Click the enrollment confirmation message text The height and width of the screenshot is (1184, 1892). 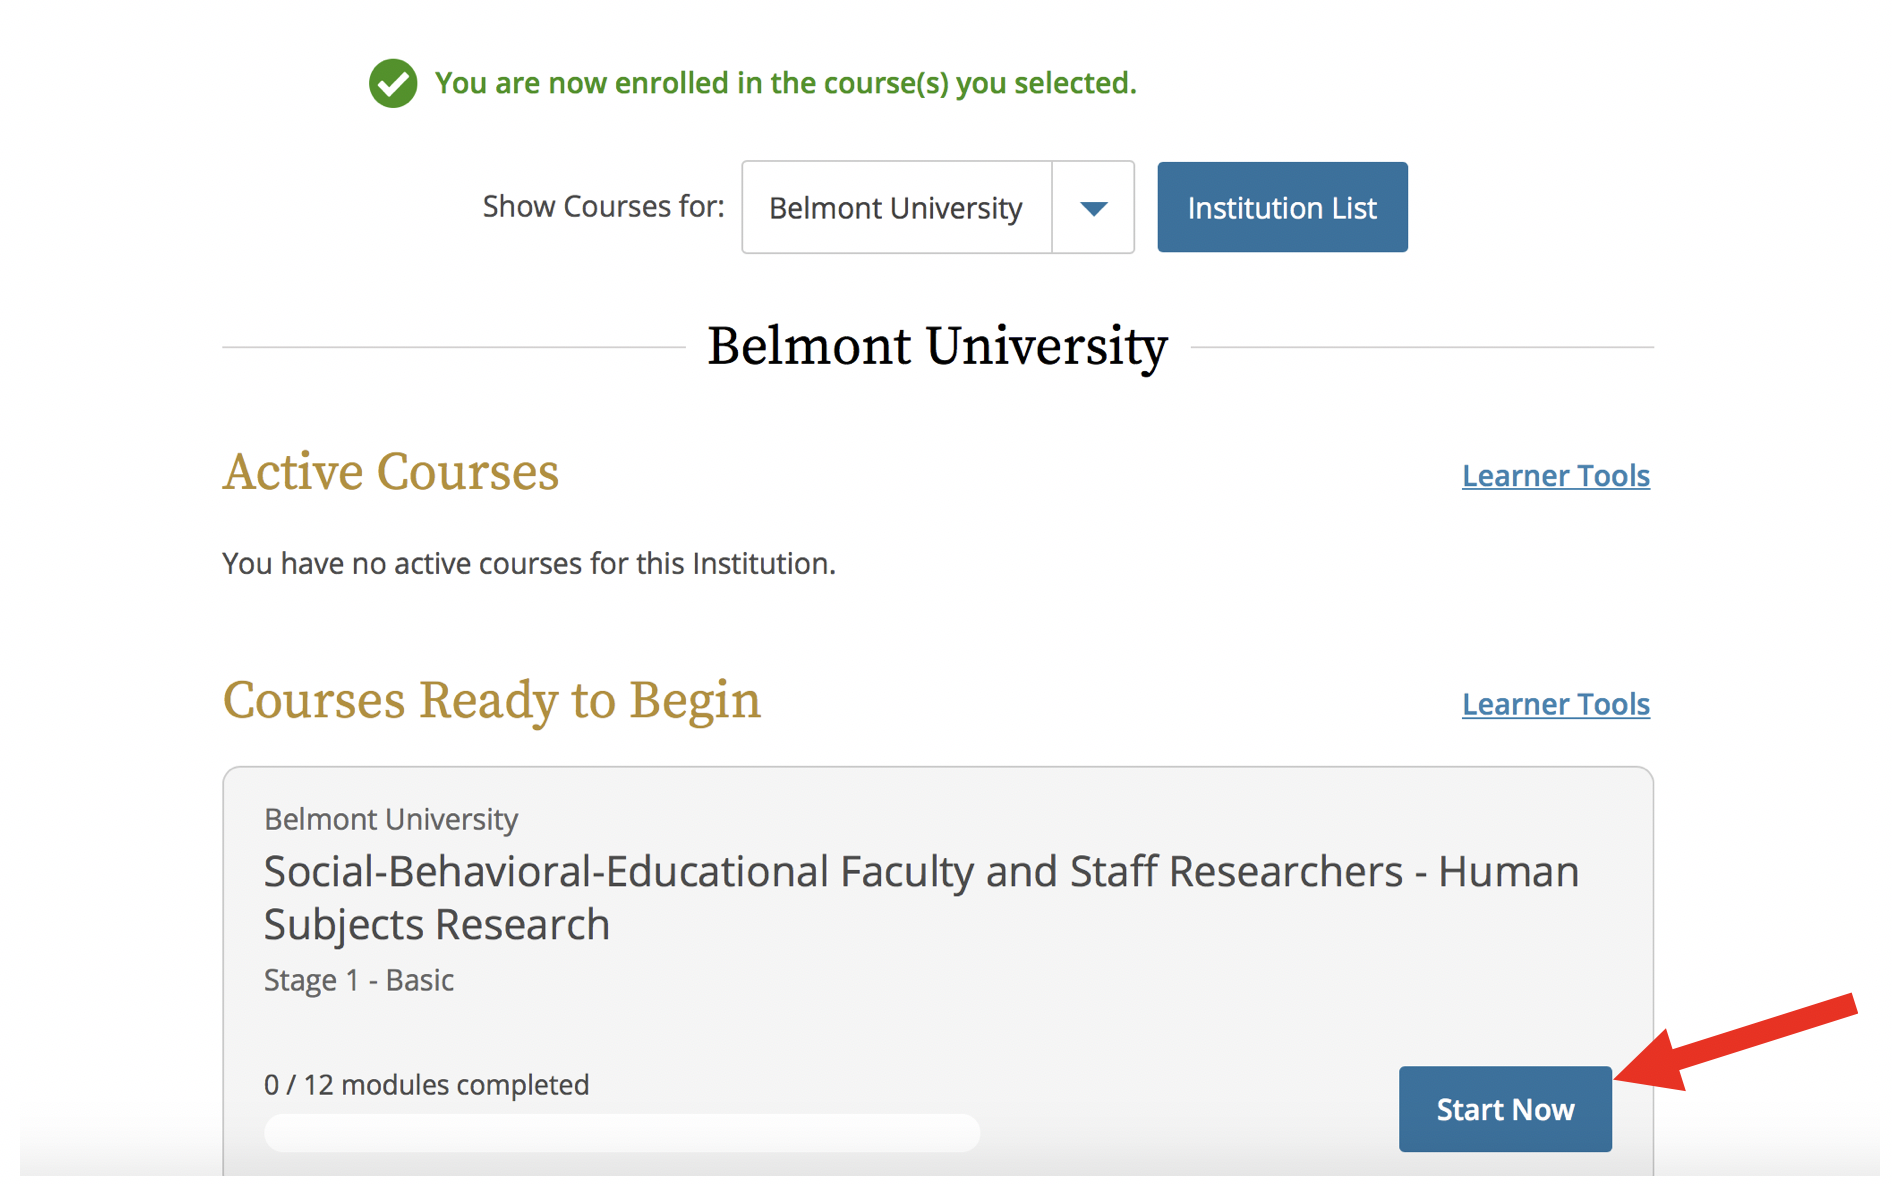coord(785,83)
